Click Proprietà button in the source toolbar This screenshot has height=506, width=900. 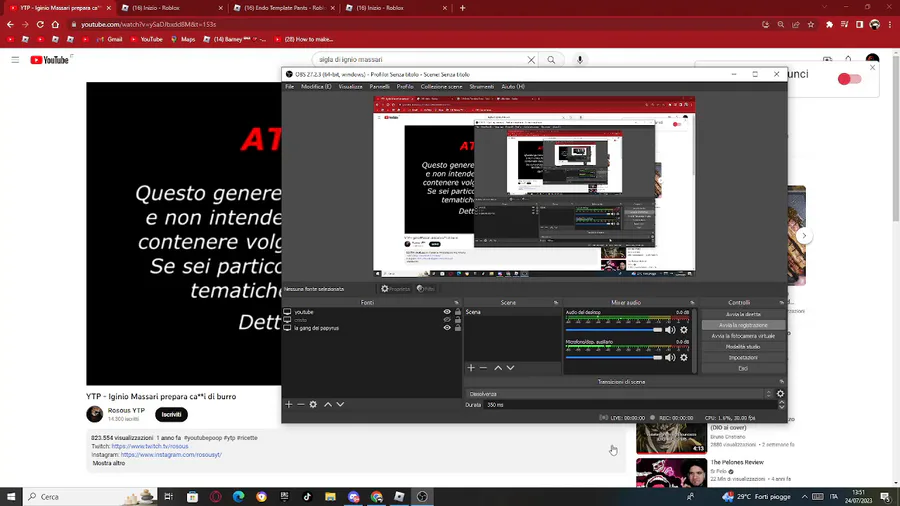[x=395, y=289]
